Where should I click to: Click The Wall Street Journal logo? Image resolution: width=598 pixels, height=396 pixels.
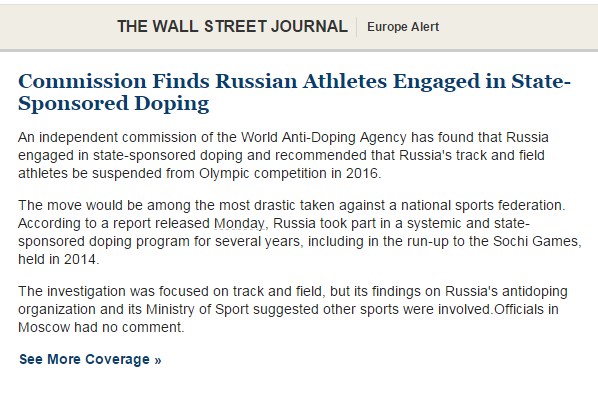pyautogui.click(x=232, y=27)
